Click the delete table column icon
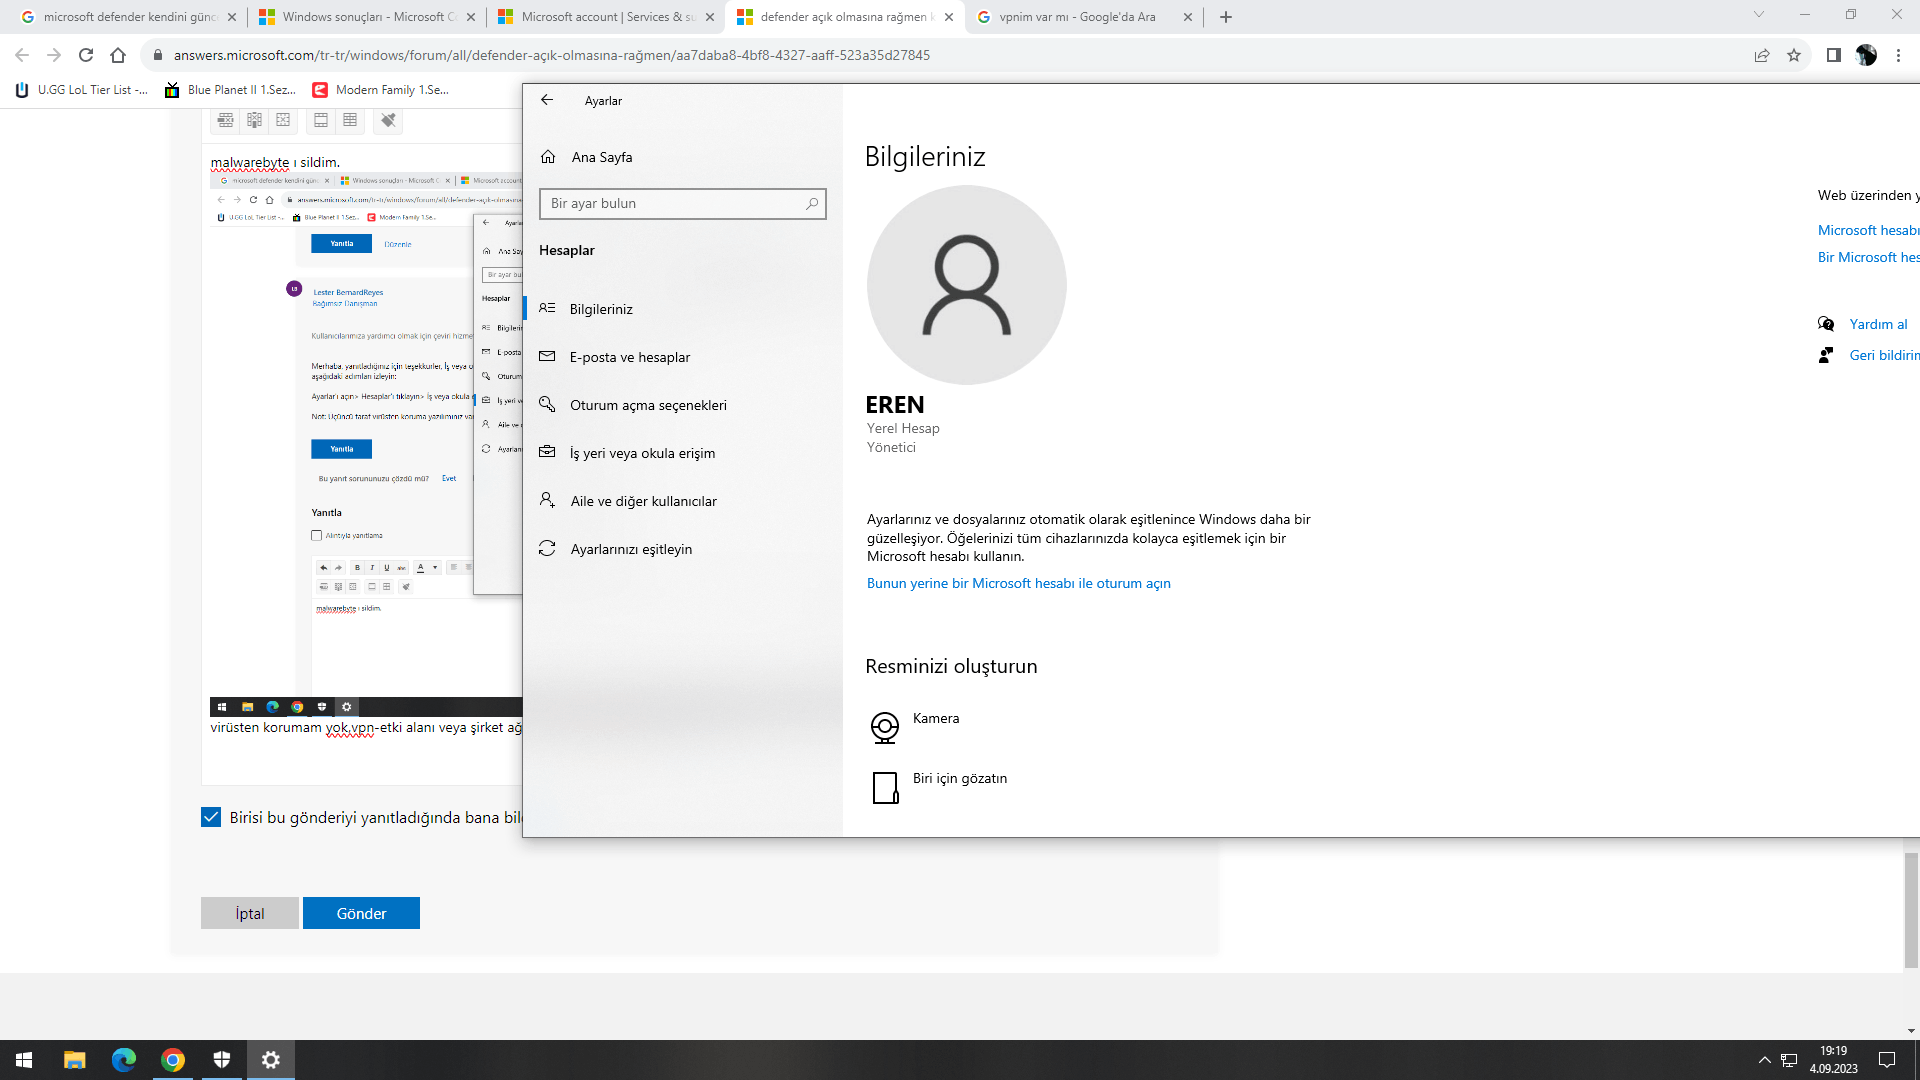The width and height of the screenshot is (1920, 1080). pyautogui.click(x=255, y=120)
